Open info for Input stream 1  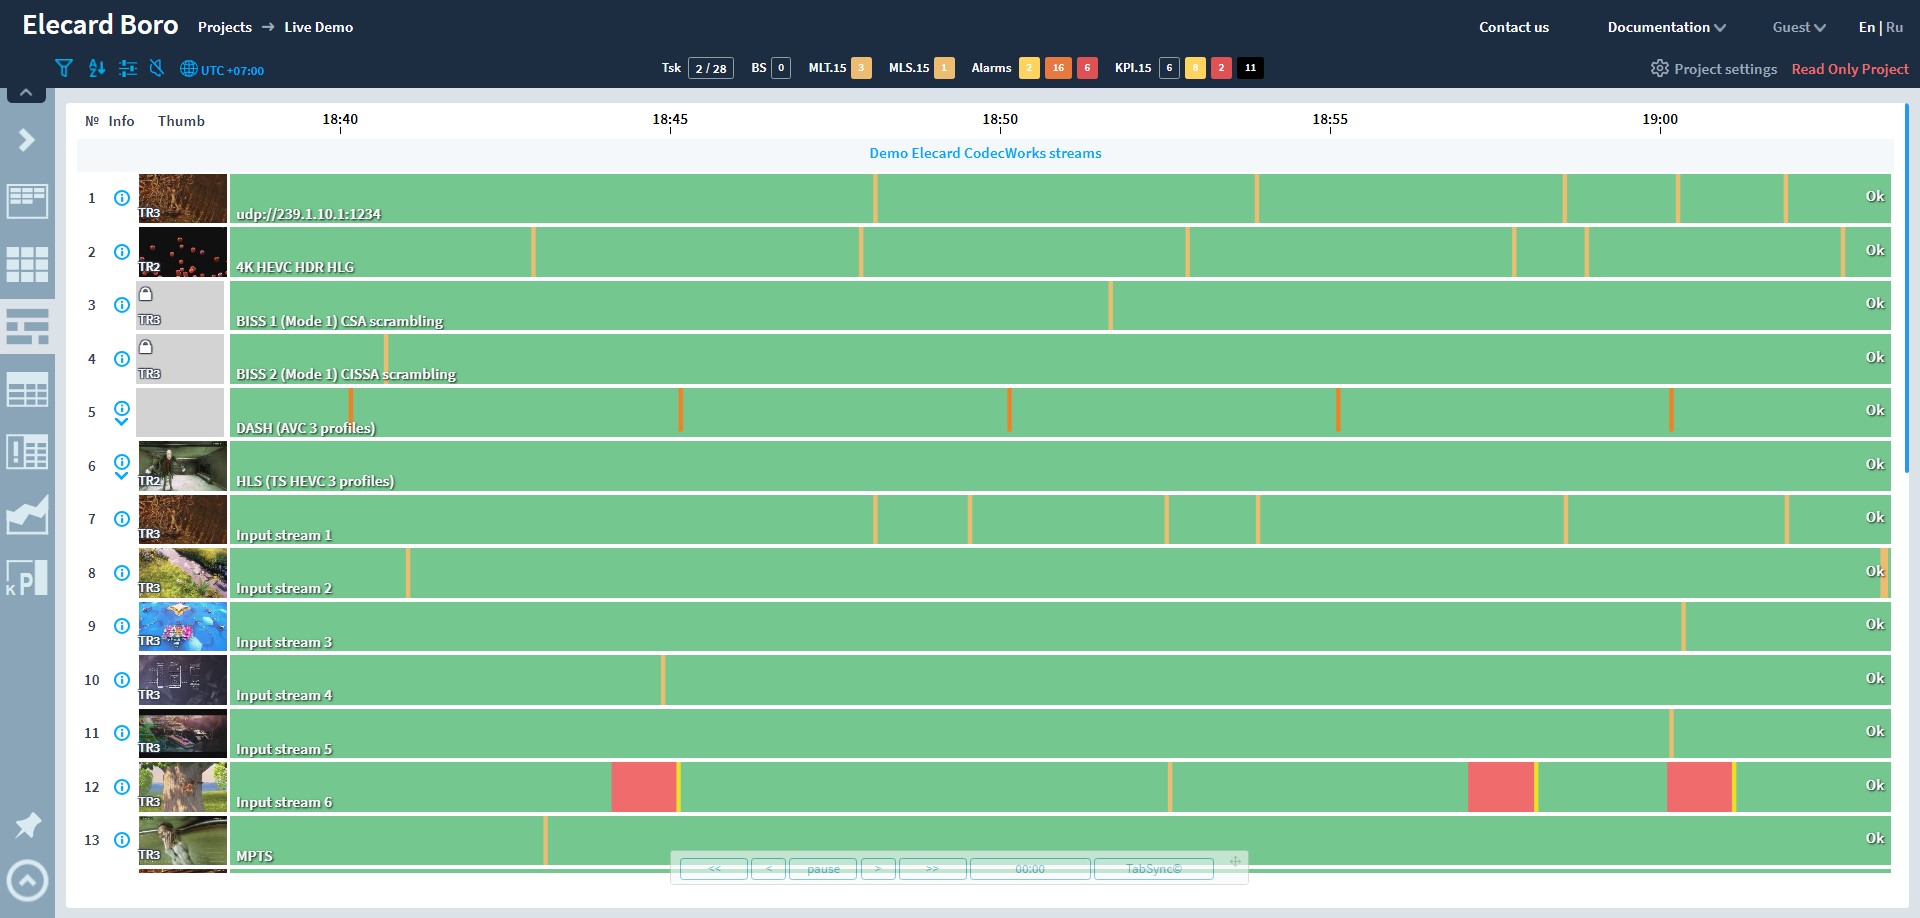[122, 519]
